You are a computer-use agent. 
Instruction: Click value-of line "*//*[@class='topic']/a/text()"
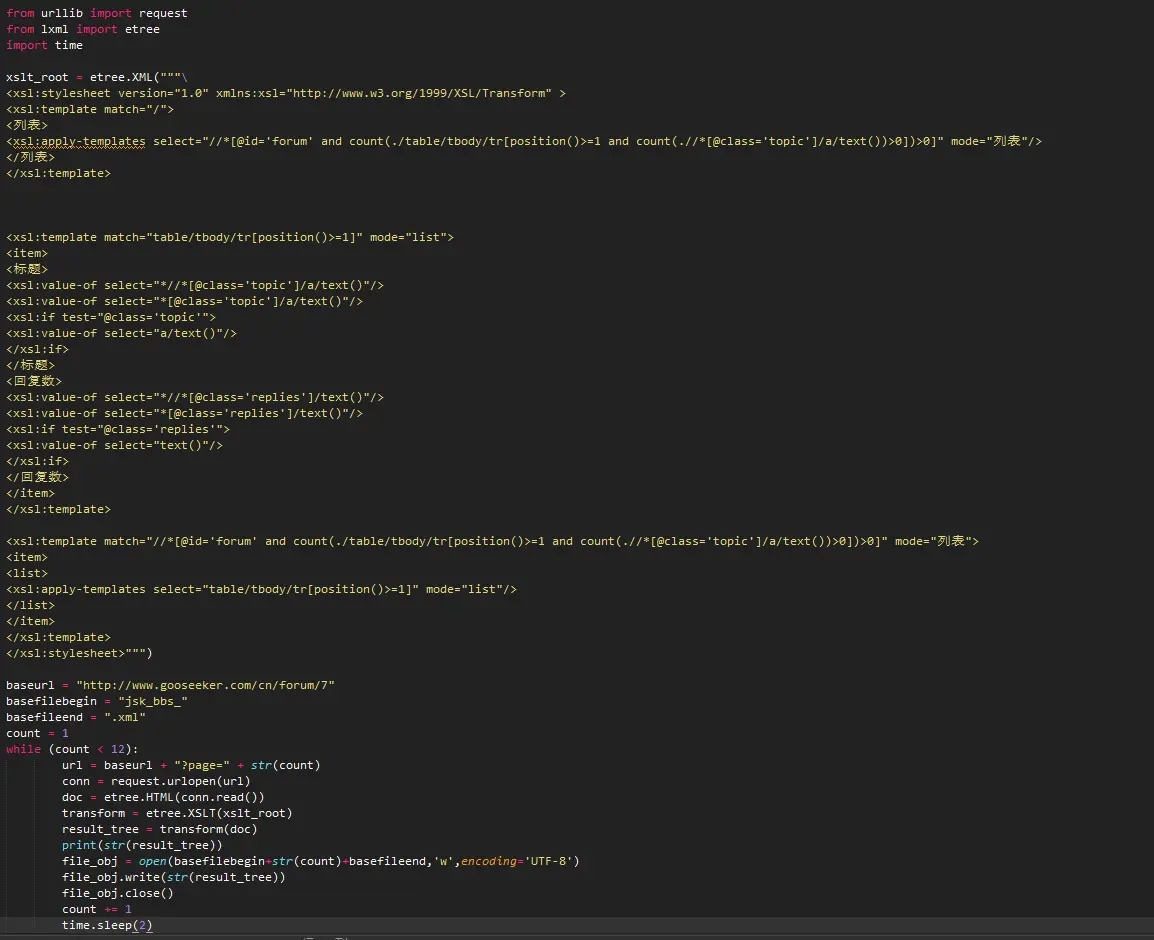click(x=195, y=286)
